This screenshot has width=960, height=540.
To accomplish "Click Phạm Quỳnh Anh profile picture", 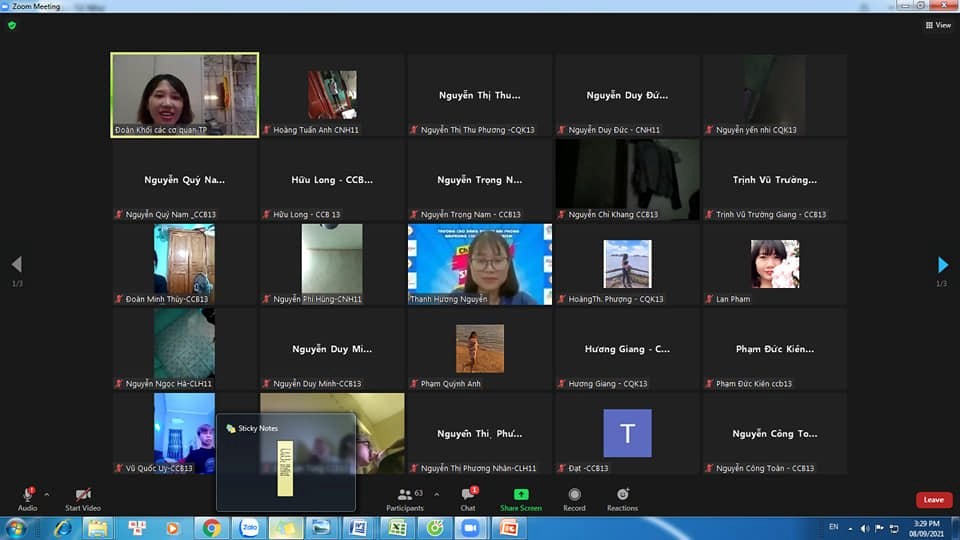I will [x=479, y=348].
